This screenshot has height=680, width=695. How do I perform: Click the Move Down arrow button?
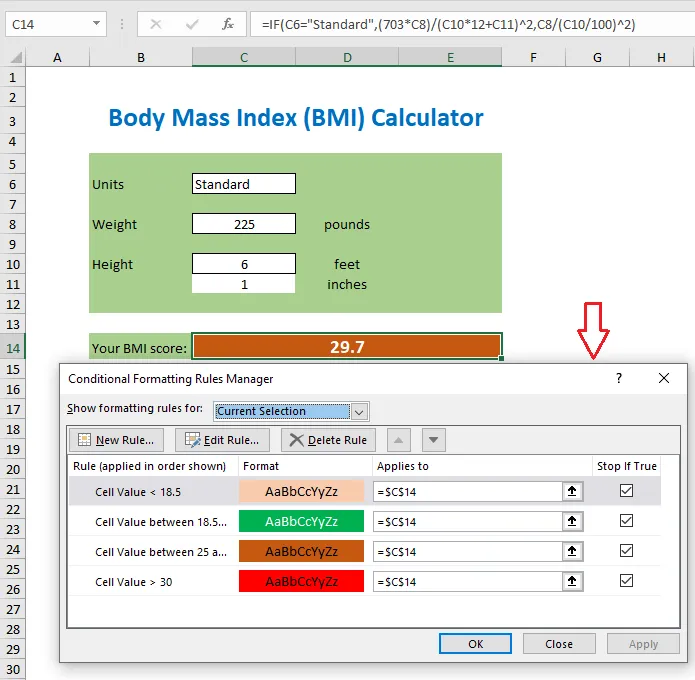click(x=433, y=440)
